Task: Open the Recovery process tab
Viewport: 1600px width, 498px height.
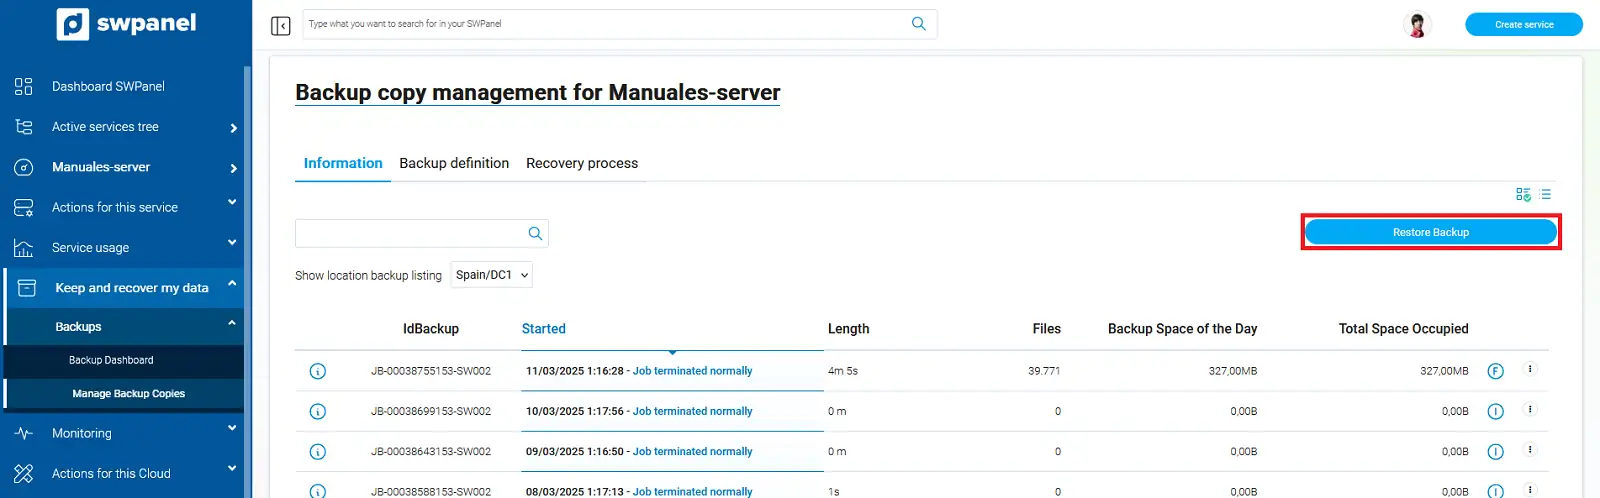Action: click(582, 163)
